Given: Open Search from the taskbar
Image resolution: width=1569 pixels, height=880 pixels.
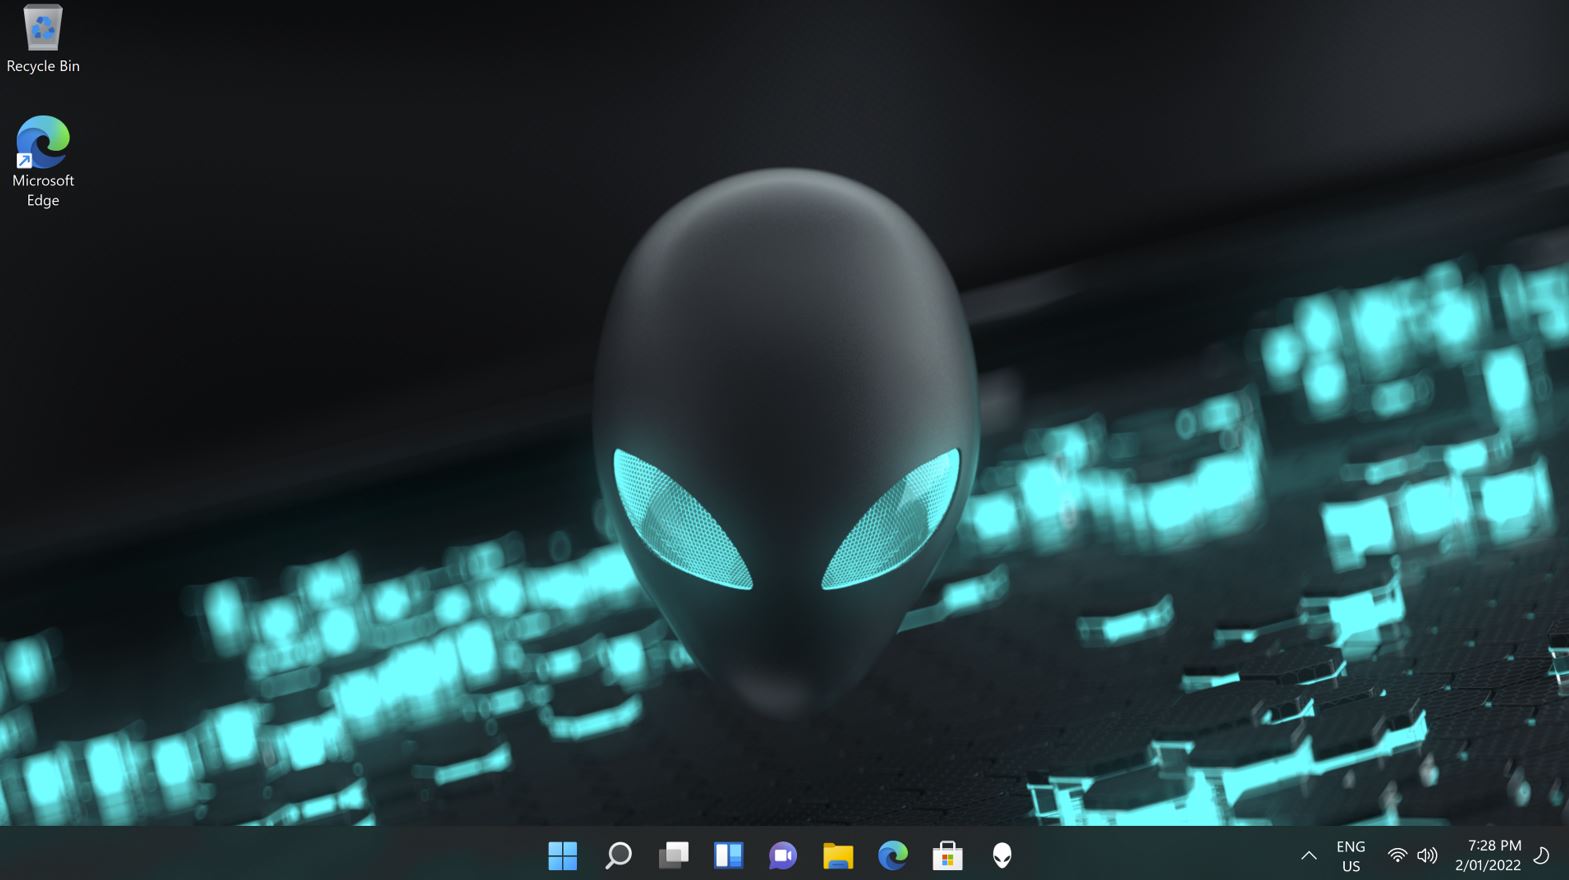Looking at the screenshot, I should tap(618, 855).
